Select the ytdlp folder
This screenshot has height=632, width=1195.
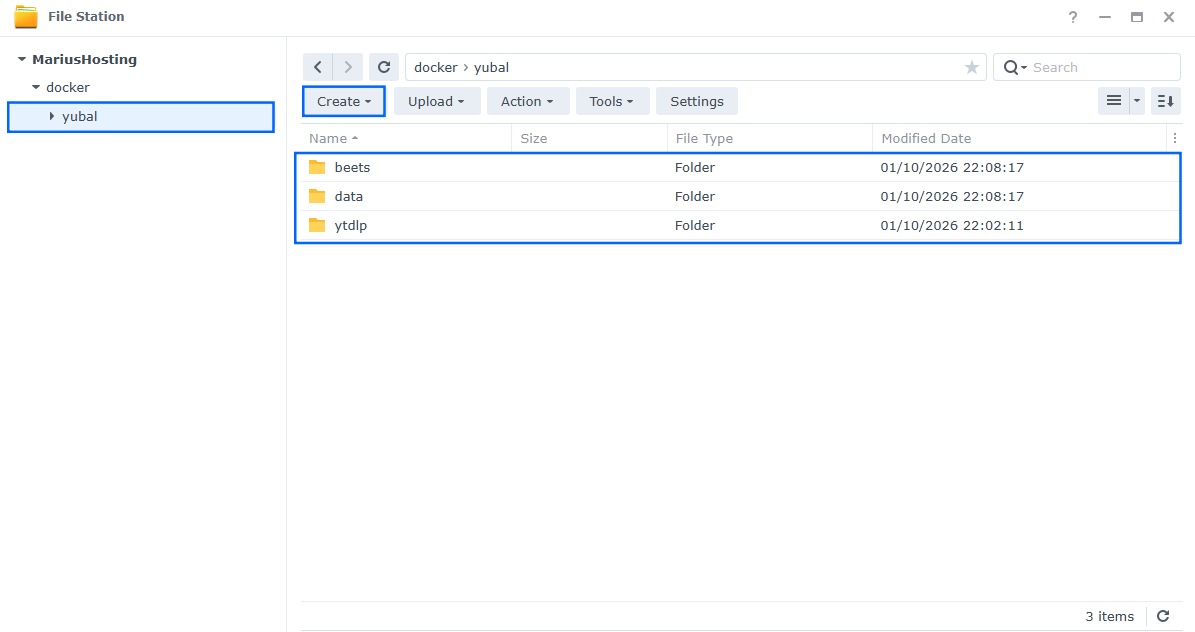[x=353, y=225]
